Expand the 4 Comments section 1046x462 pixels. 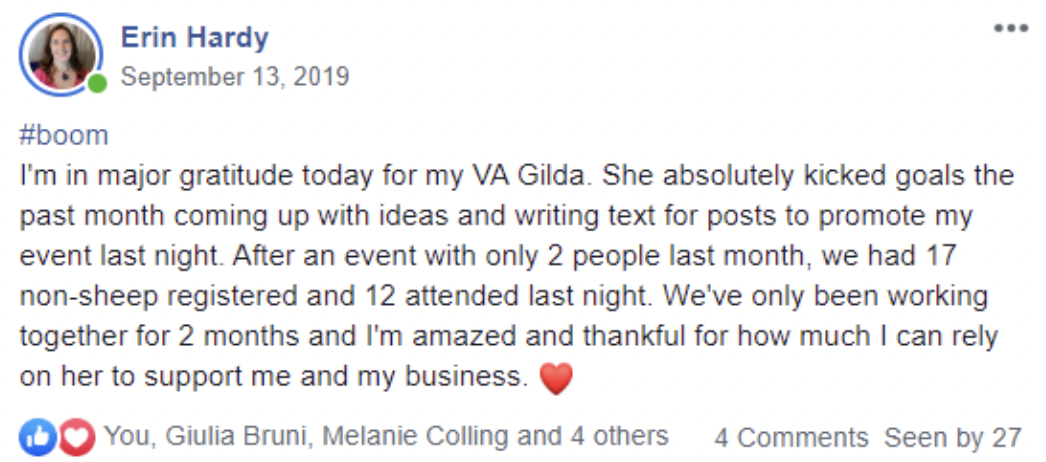pos(791,437)
